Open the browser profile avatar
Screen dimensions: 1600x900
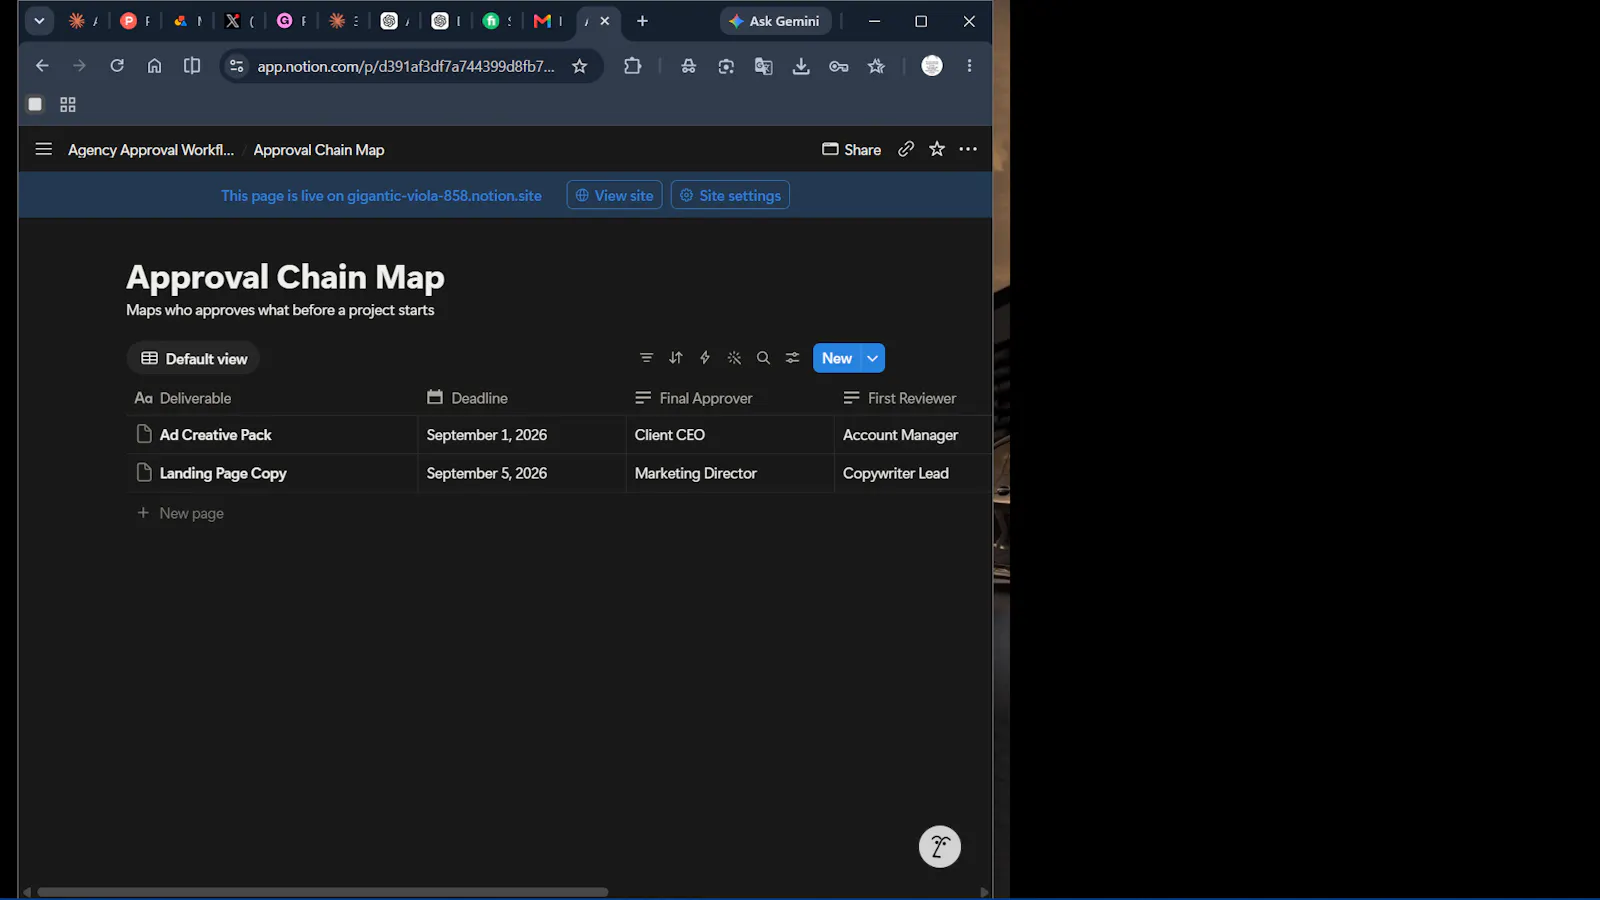[x=932, y=66]
